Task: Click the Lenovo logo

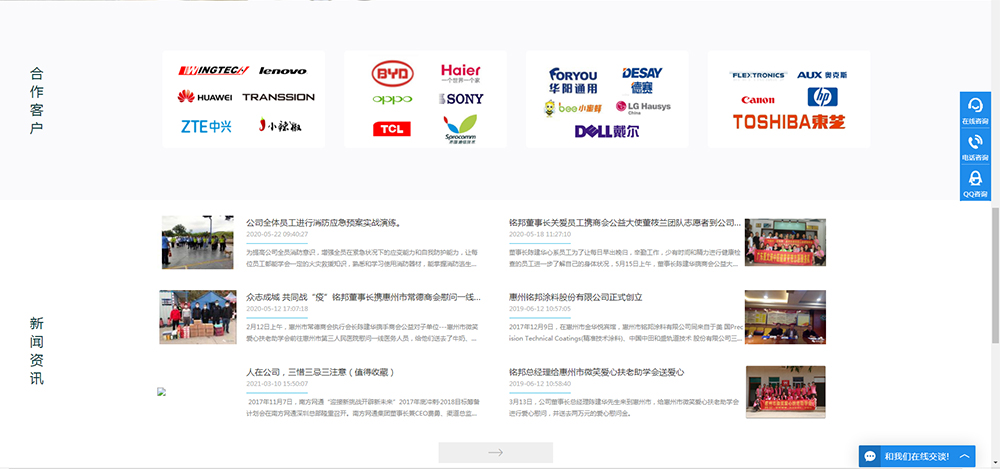Action: (x=283, y=71)
